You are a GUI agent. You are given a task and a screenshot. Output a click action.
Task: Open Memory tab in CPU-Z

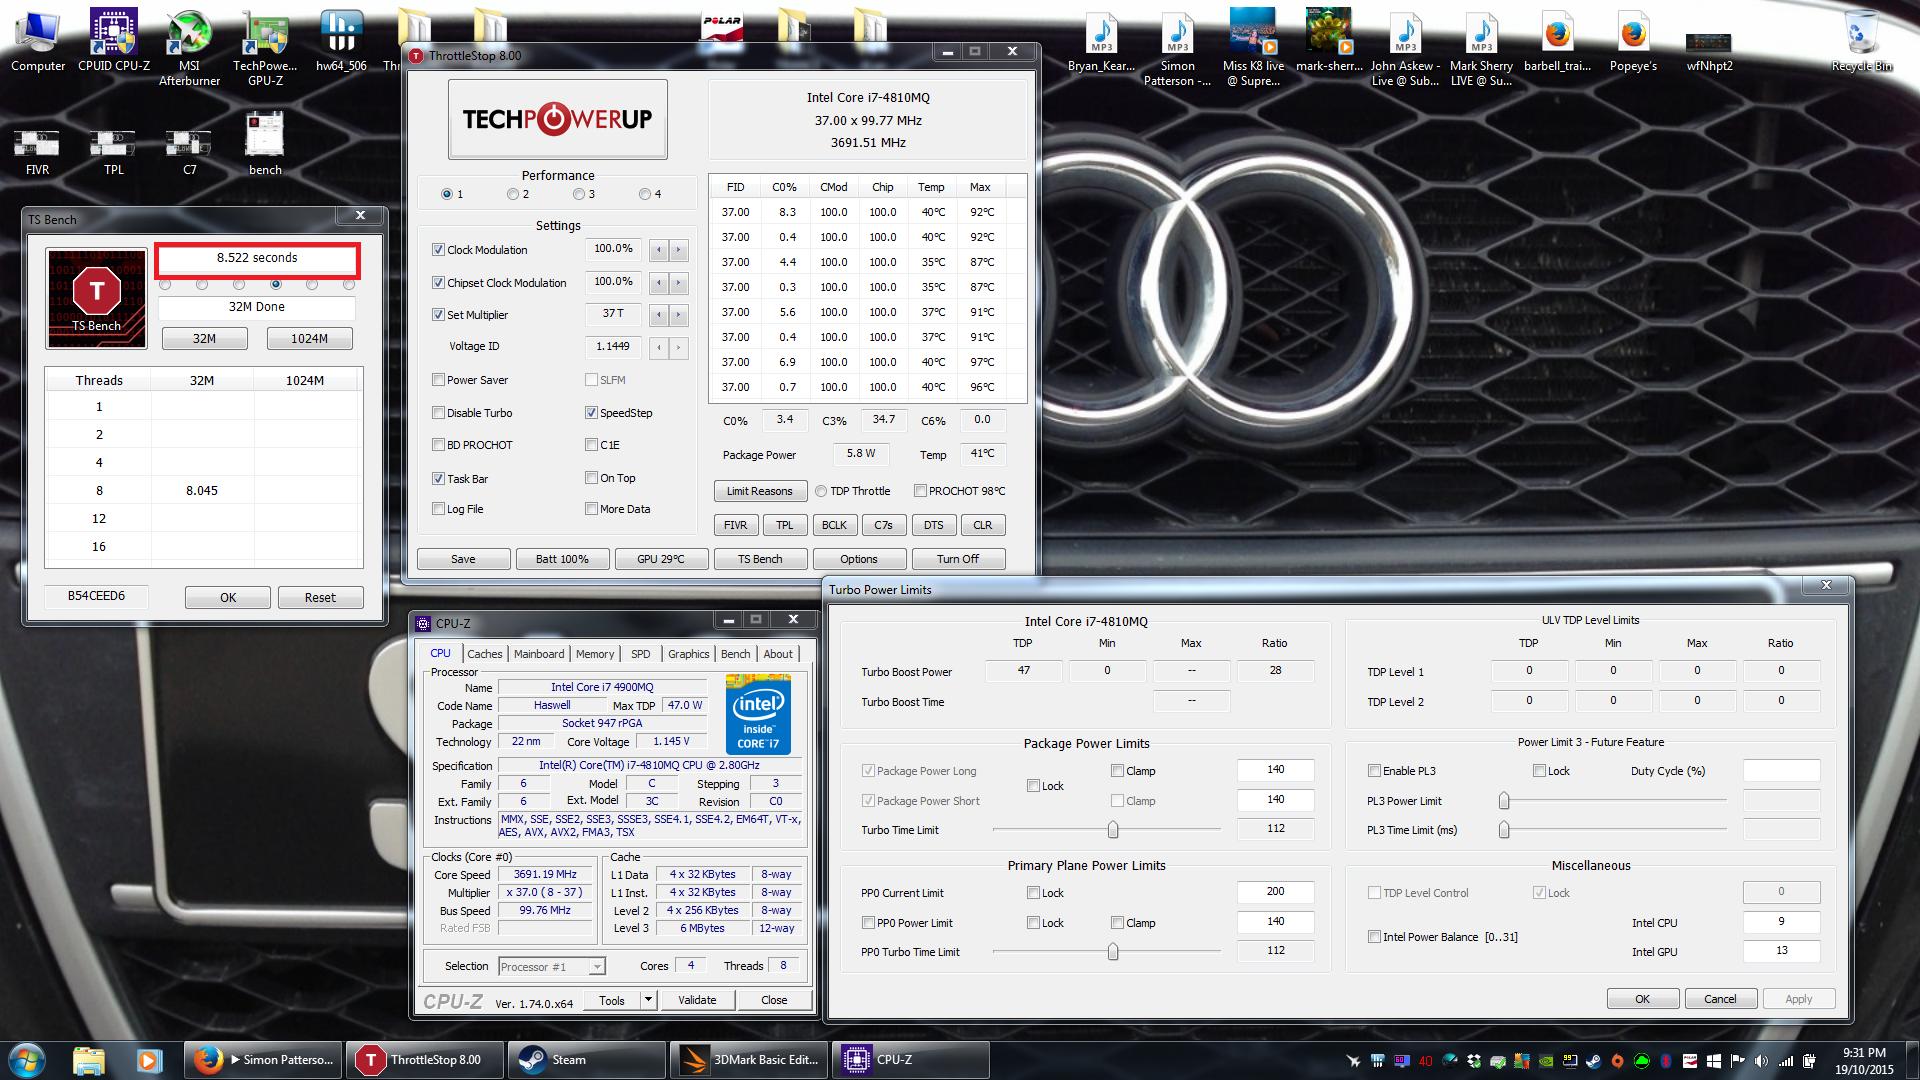tap(595, 654)
